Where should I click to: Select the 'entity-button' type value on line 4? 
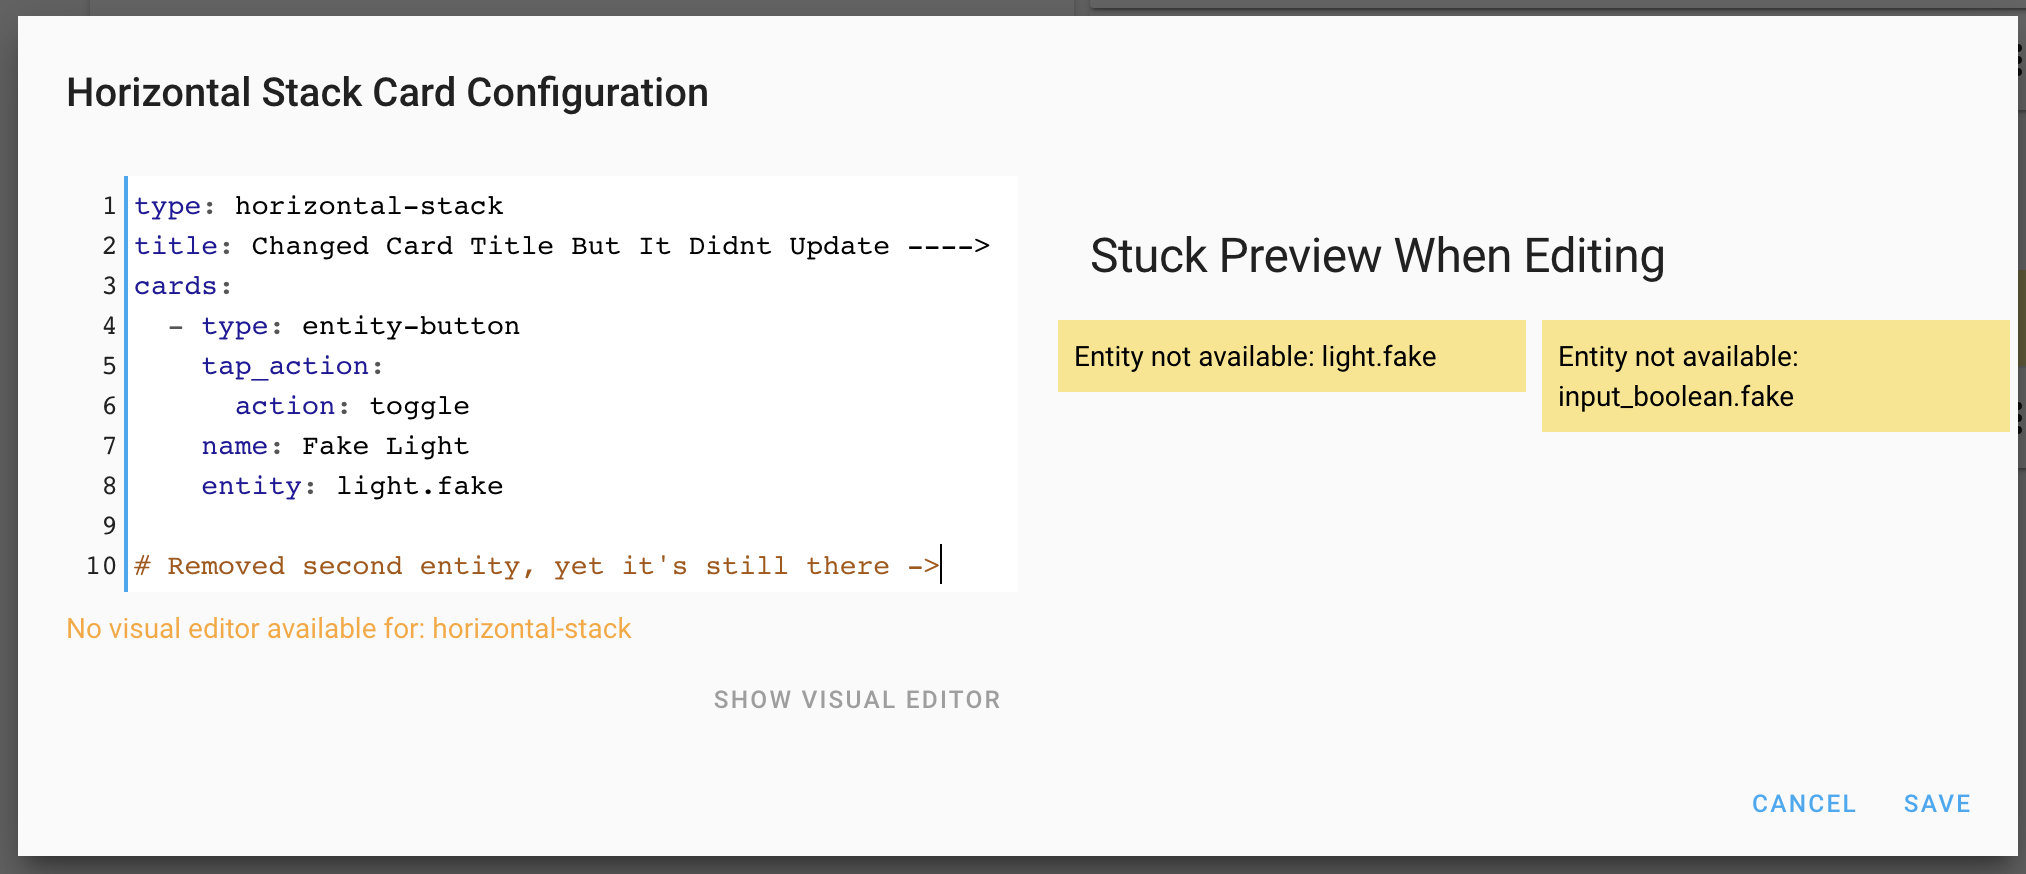410,325
